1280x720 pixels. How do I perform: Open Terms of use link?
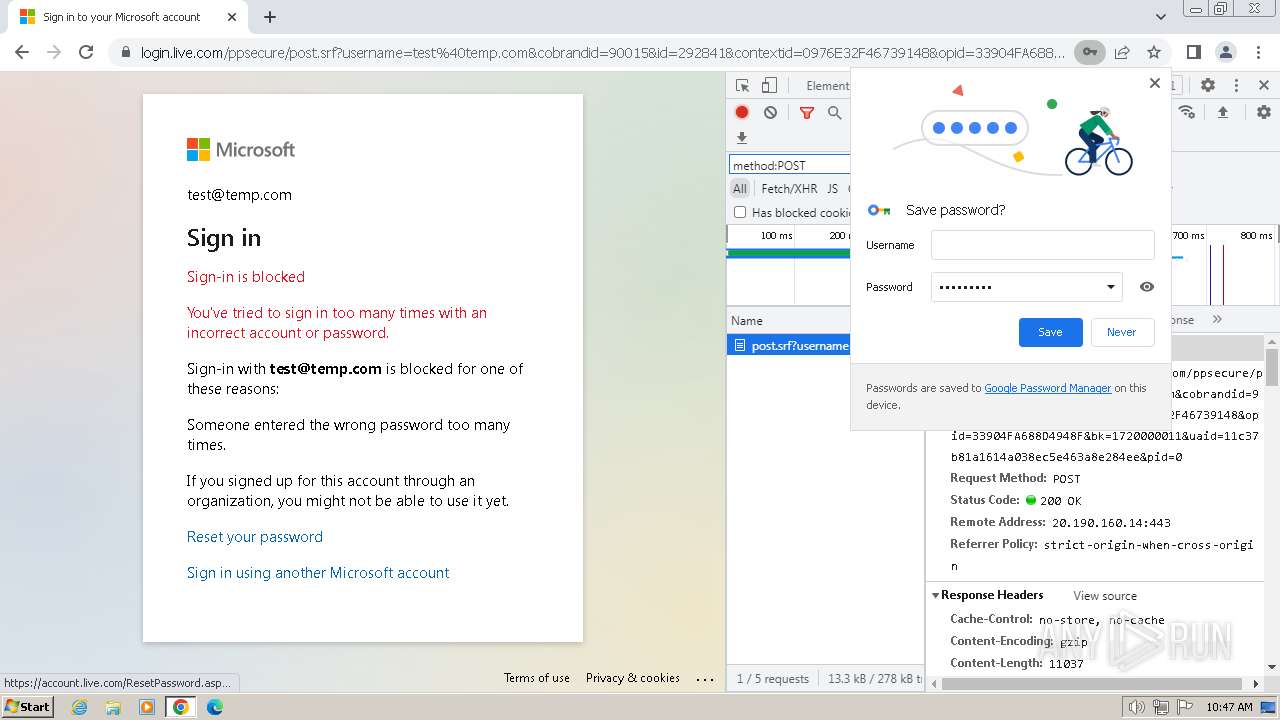[537, 678]
